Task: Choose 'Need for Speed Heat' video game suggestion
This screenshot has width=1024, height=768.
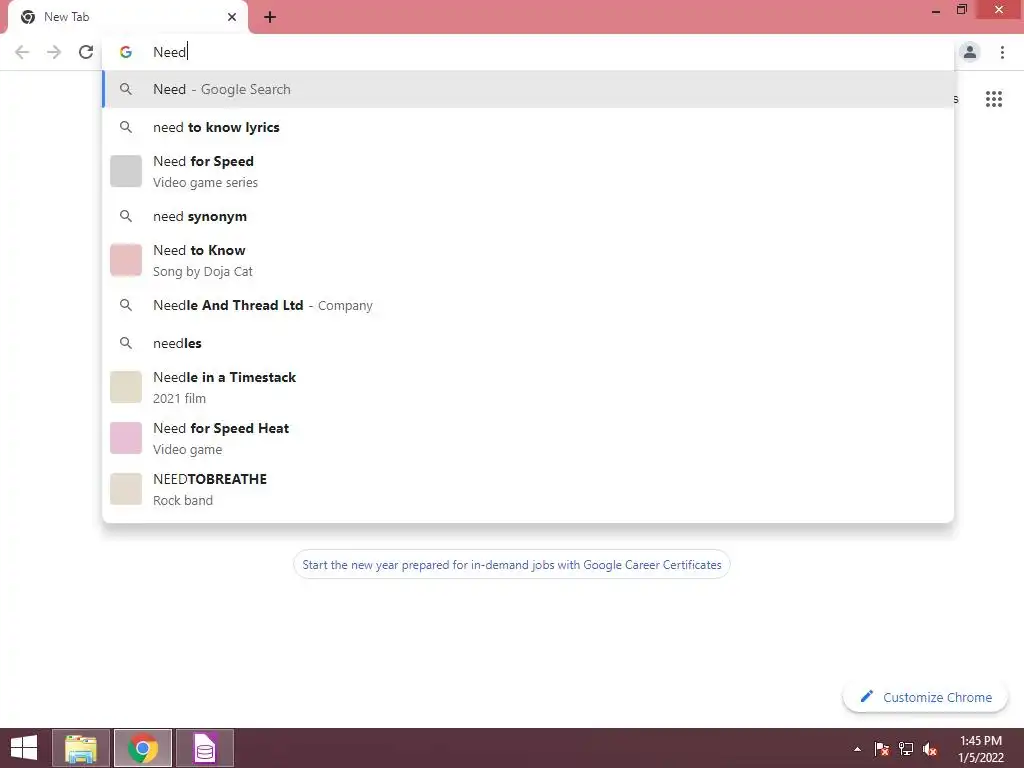Action: click(x=528, y=438)
